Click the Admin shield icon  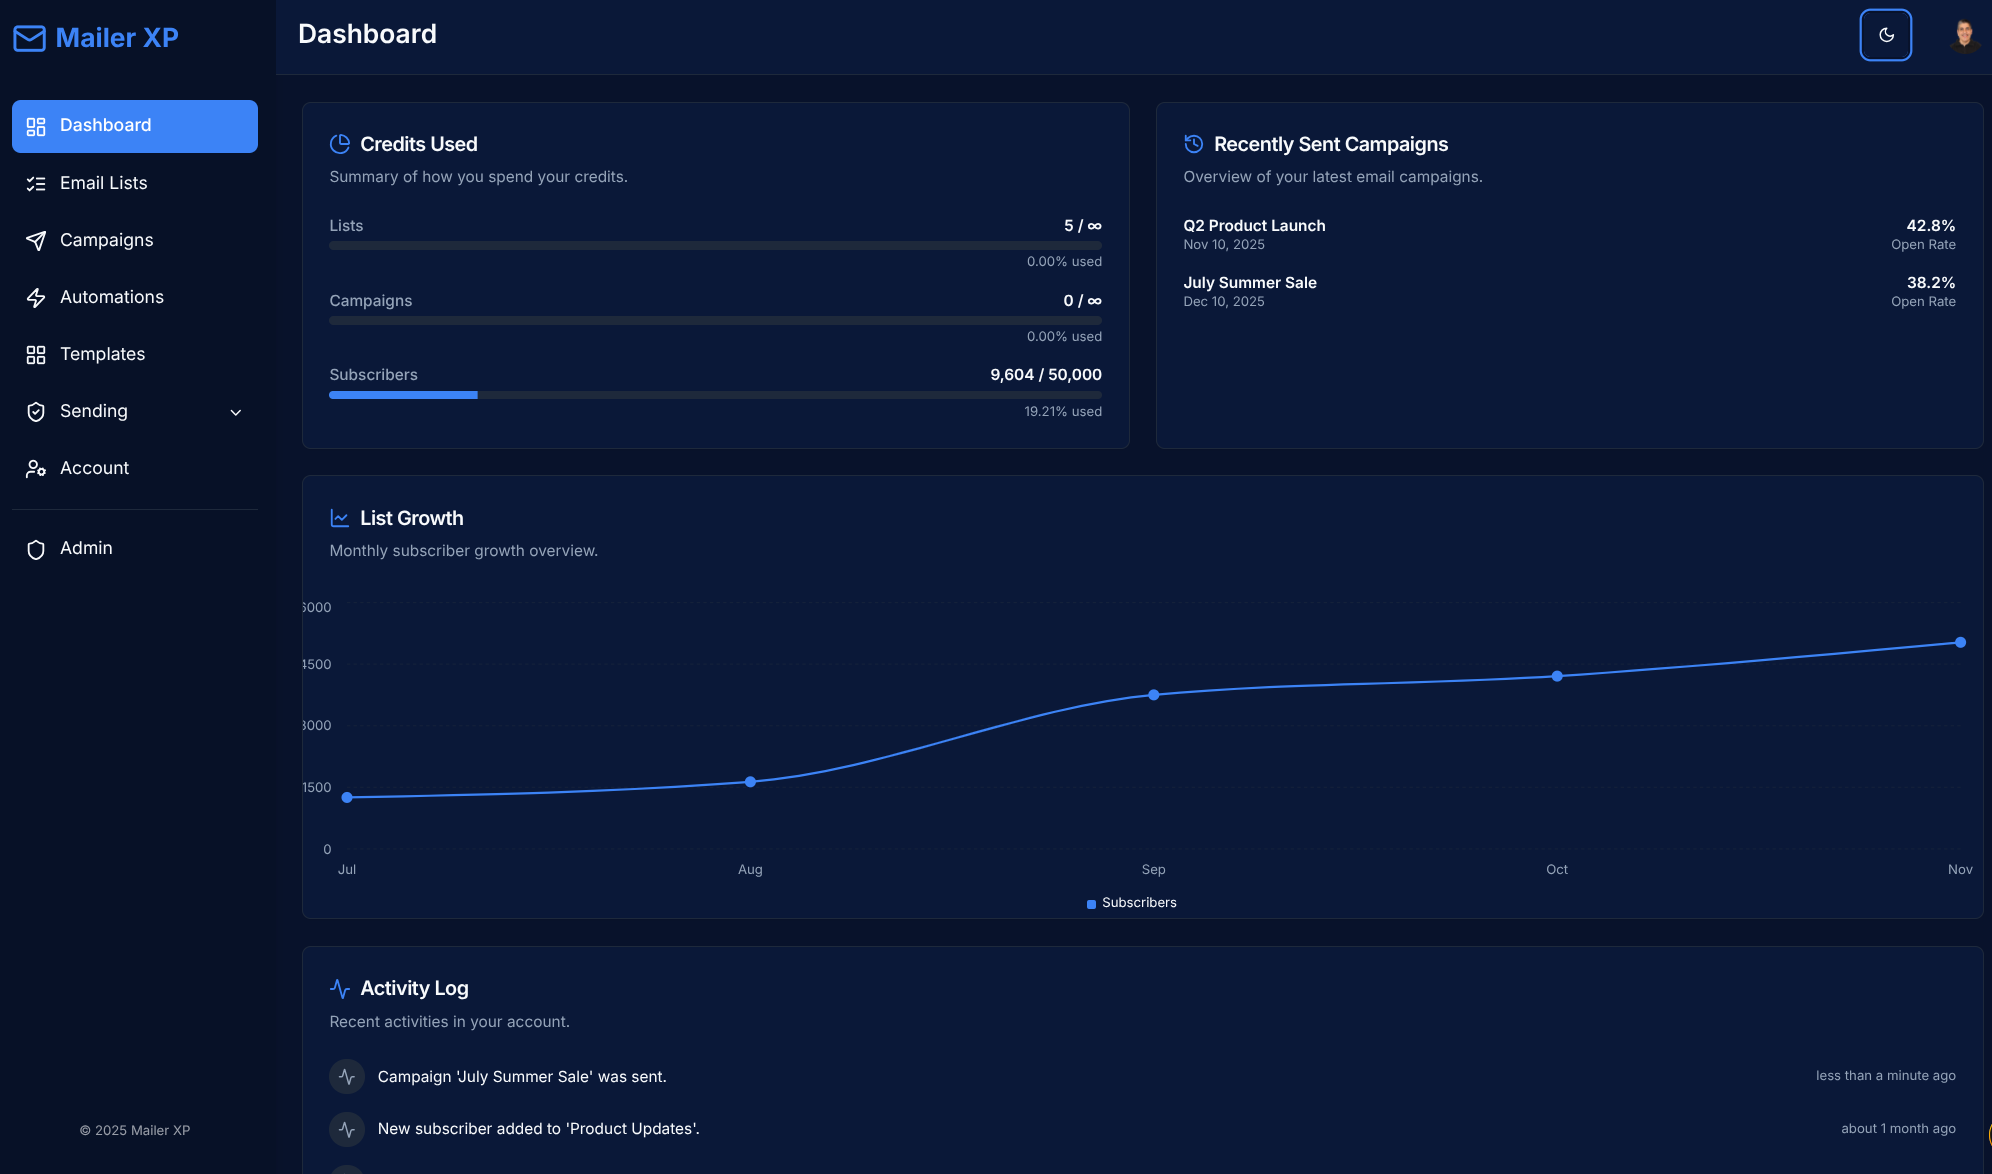[36, 548]
